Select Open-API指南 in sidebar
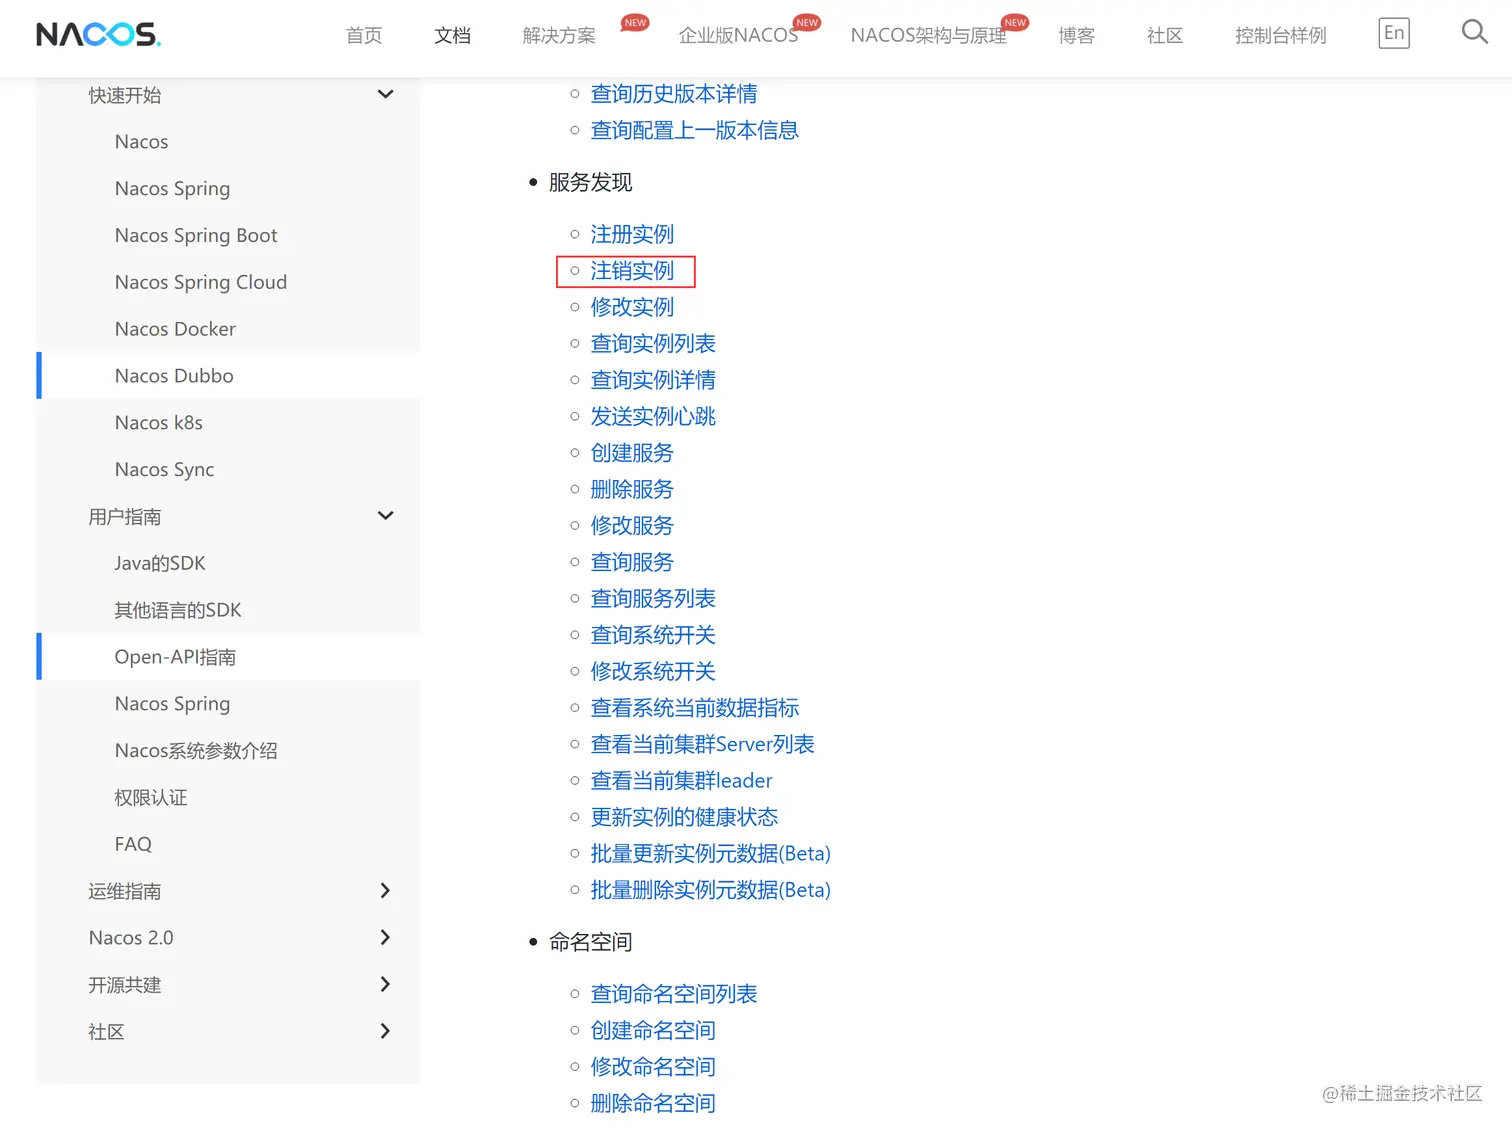Image resolution: width=1512 pixels, height=1133 pixels. coord(175,657)
